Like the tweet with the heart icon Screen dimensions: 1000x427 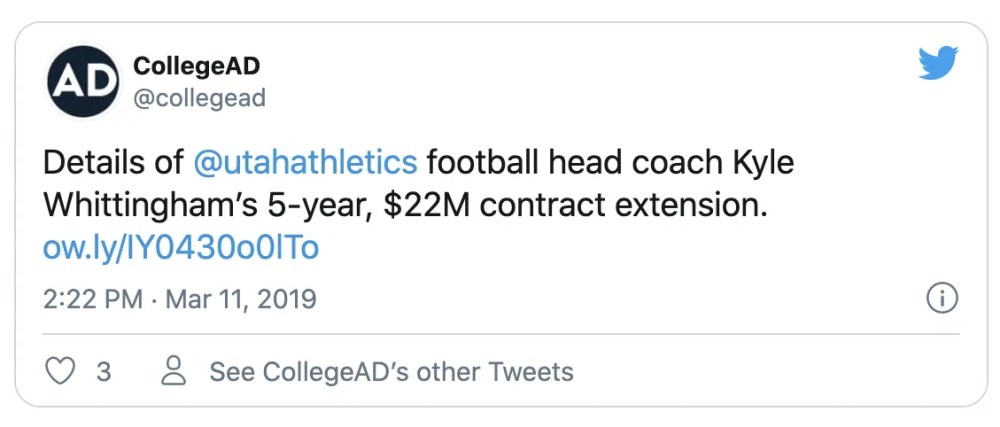tap(63, 372)
